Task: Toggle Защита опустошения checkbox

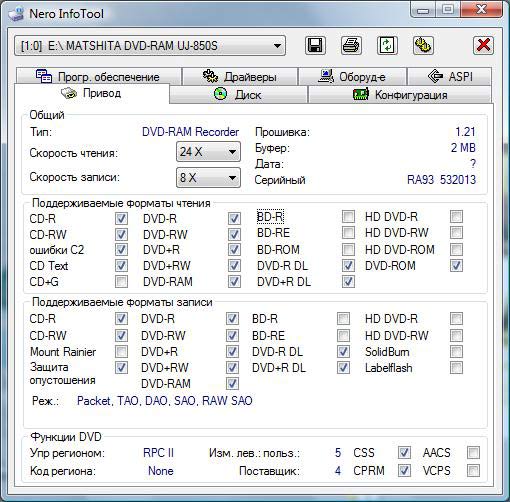Action: click(x=121, y=368)
